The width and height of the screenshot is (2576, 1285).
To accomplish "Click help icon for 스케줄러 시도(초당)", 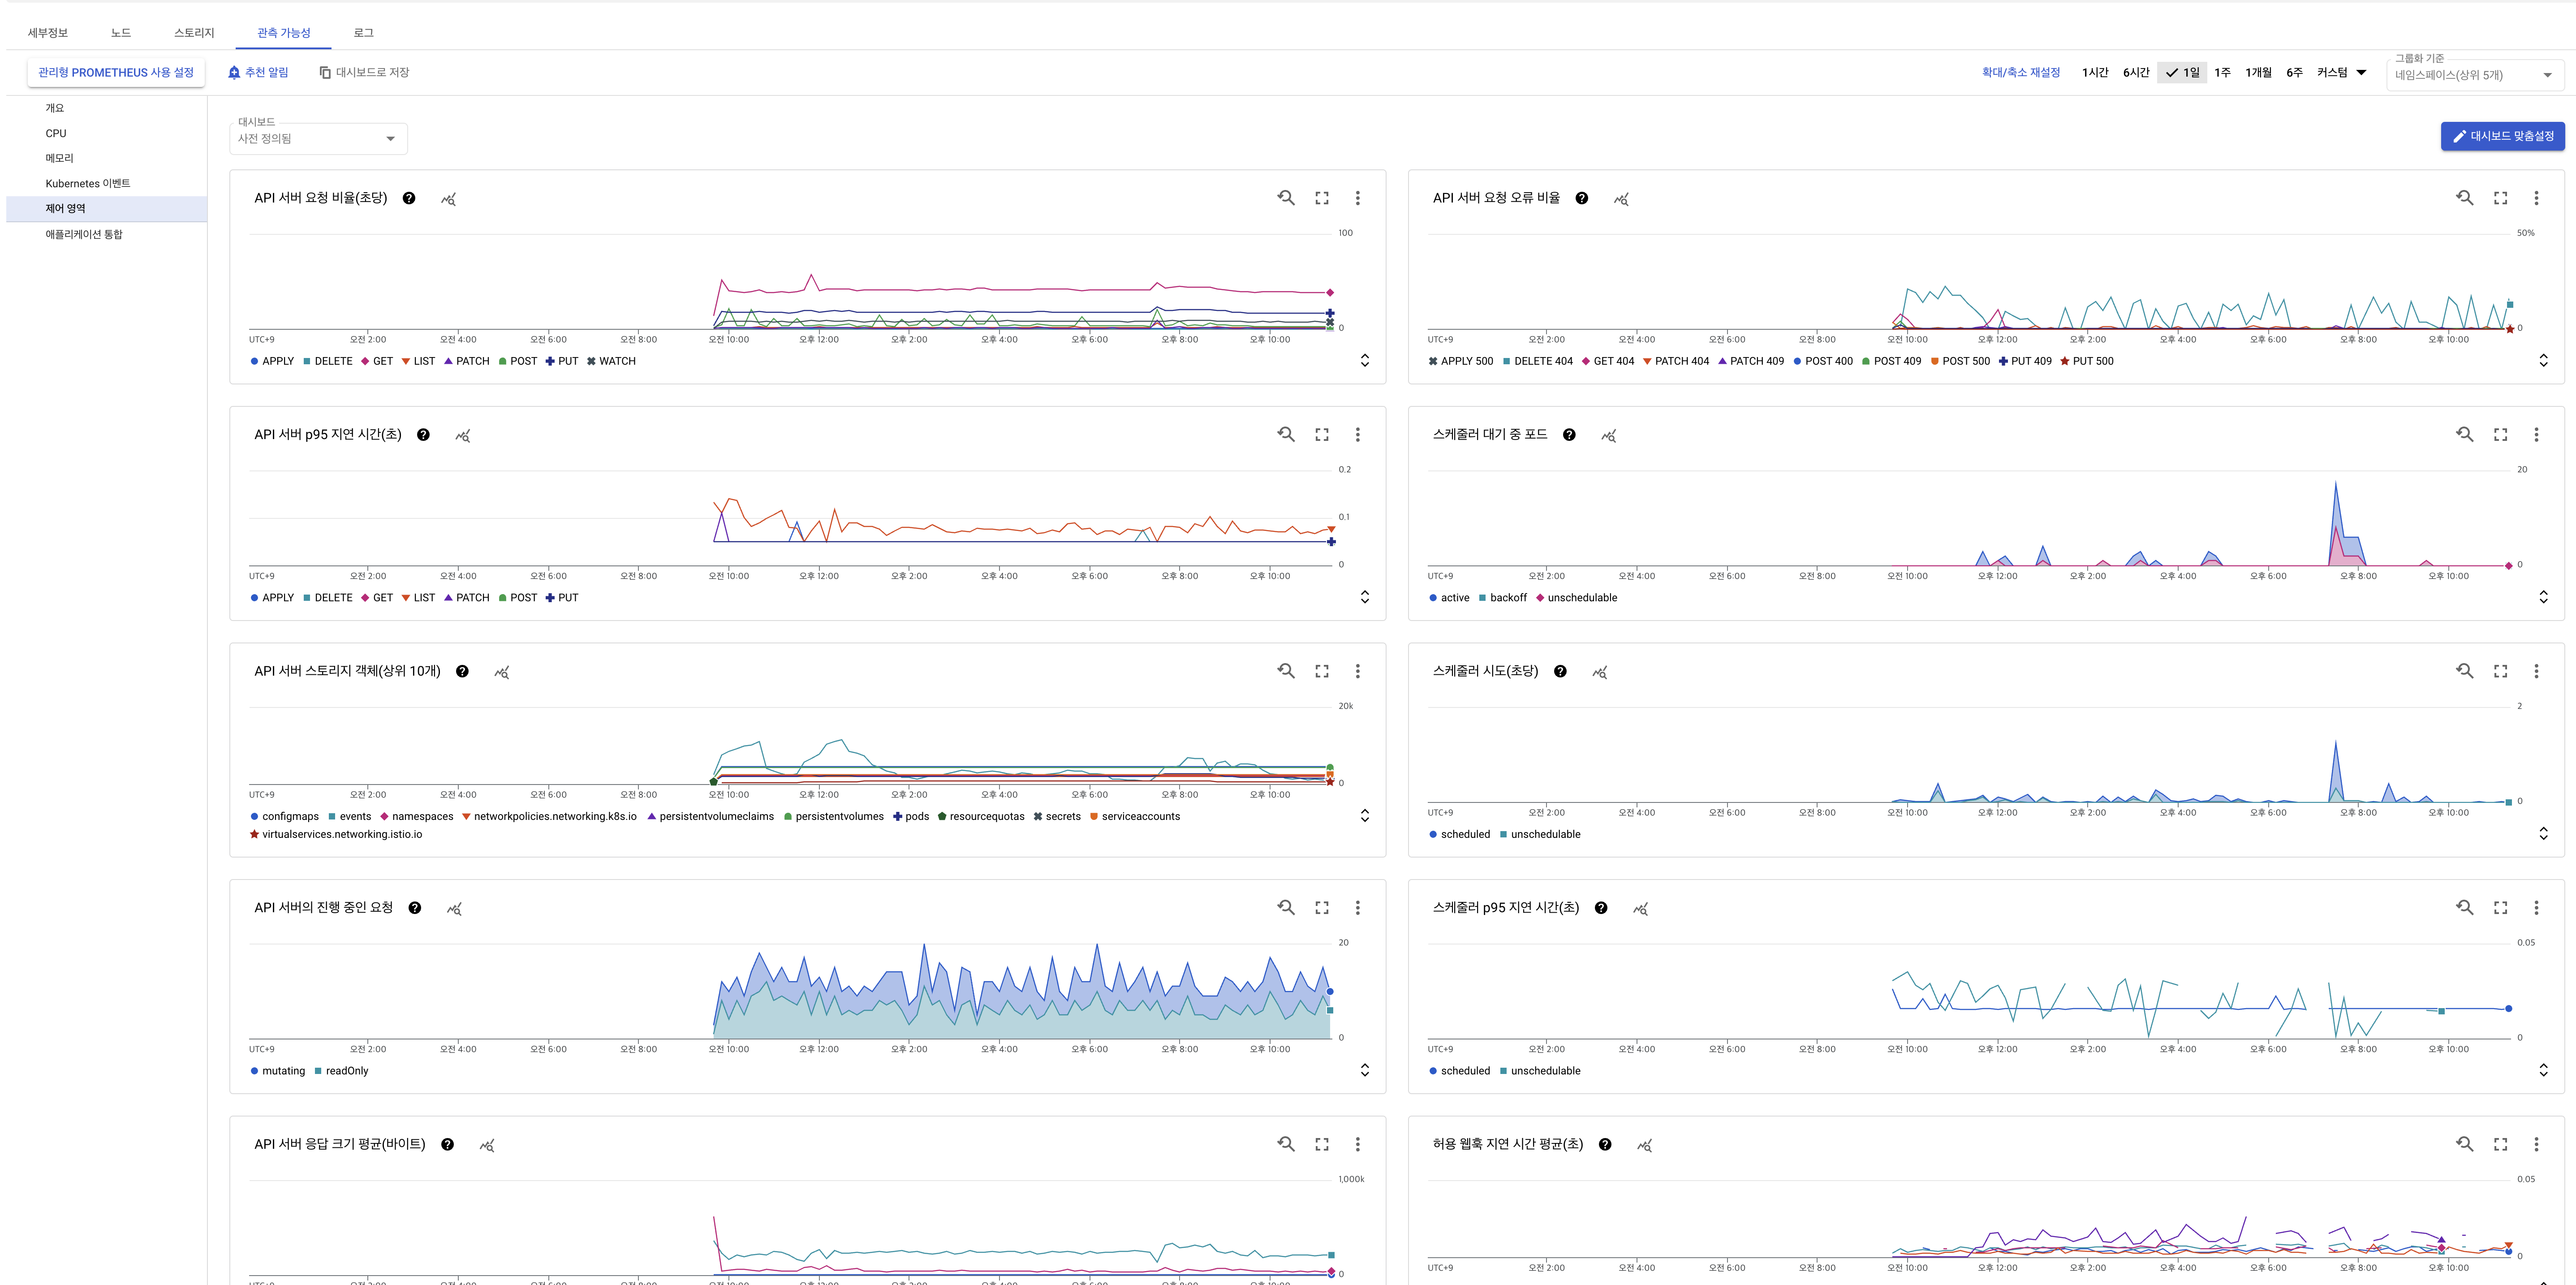I will click(x=1560, y=671).
